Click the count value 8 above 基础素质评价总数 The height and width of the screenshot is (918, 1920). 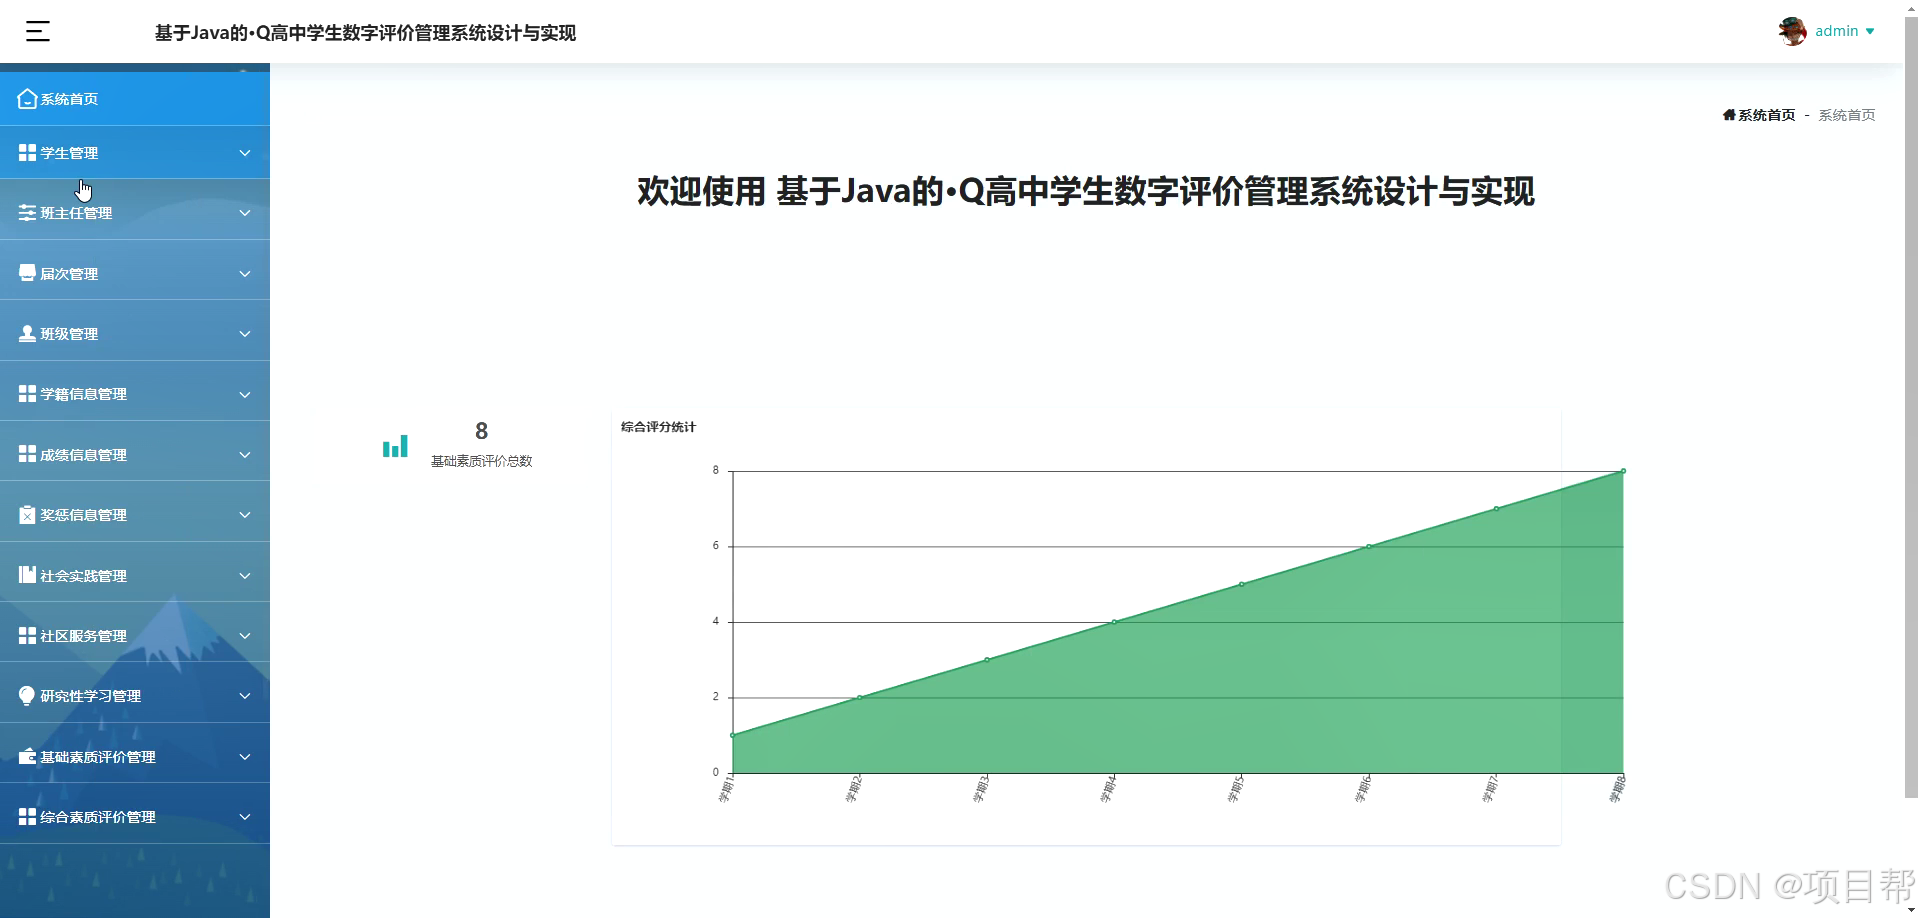(x=481, y=431)
